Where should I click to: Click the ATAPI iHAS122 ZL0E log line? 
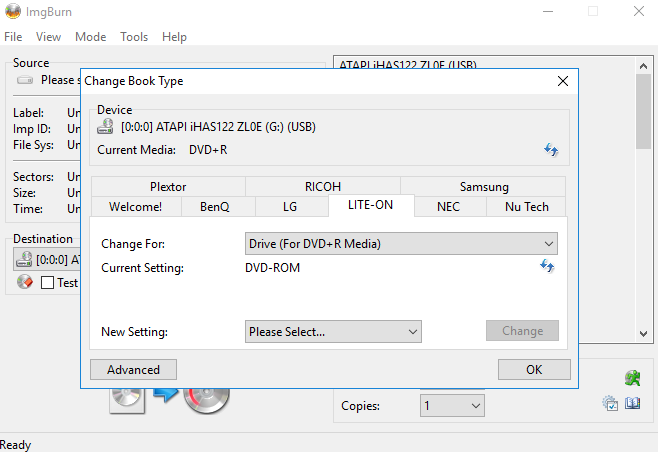(408, 65)
